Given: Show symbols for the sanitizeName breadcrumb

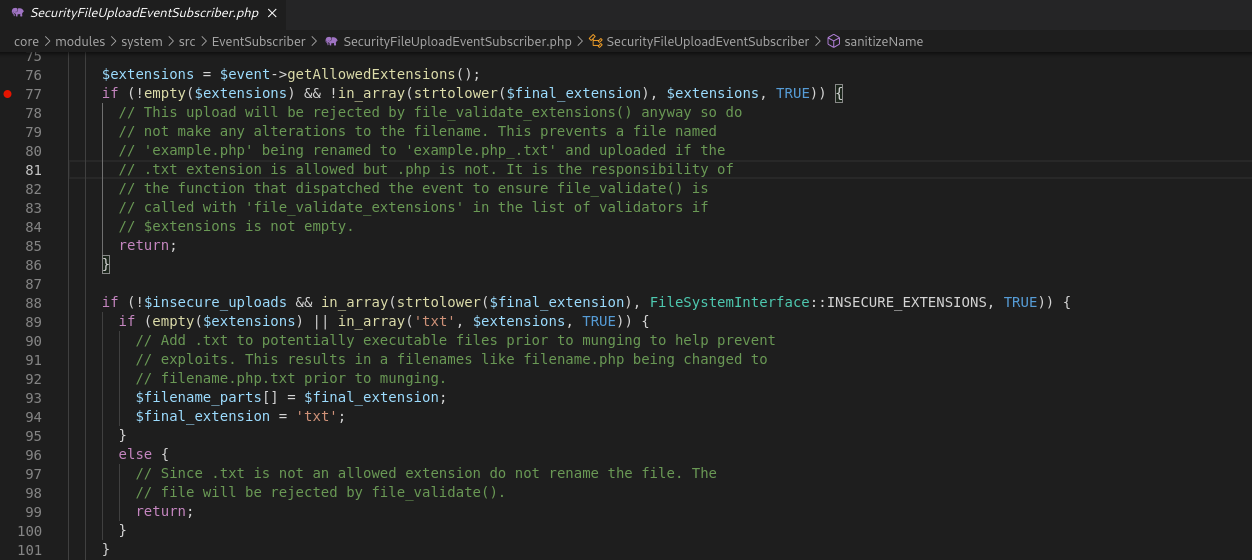Looking at the screenshot, I should (x=883, y=42).
